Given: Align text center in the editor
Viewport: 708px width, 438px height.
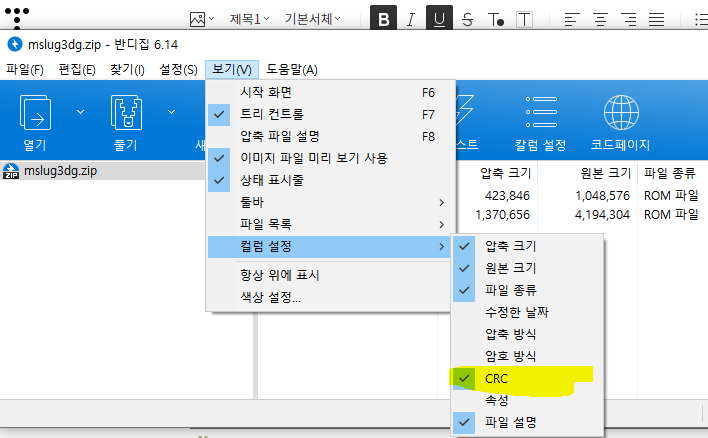Looking at the screenshot, I should pyautogui.click(x=600, y=19).
